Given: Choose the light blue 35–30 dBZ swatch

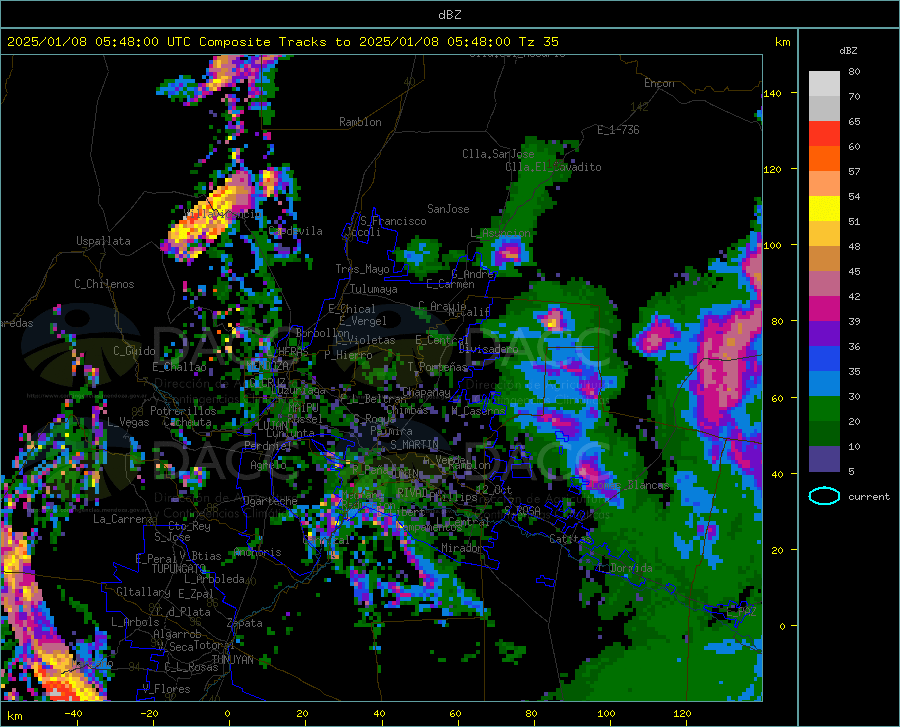Looking at the screenshot, I should click(x=824, y=384).
